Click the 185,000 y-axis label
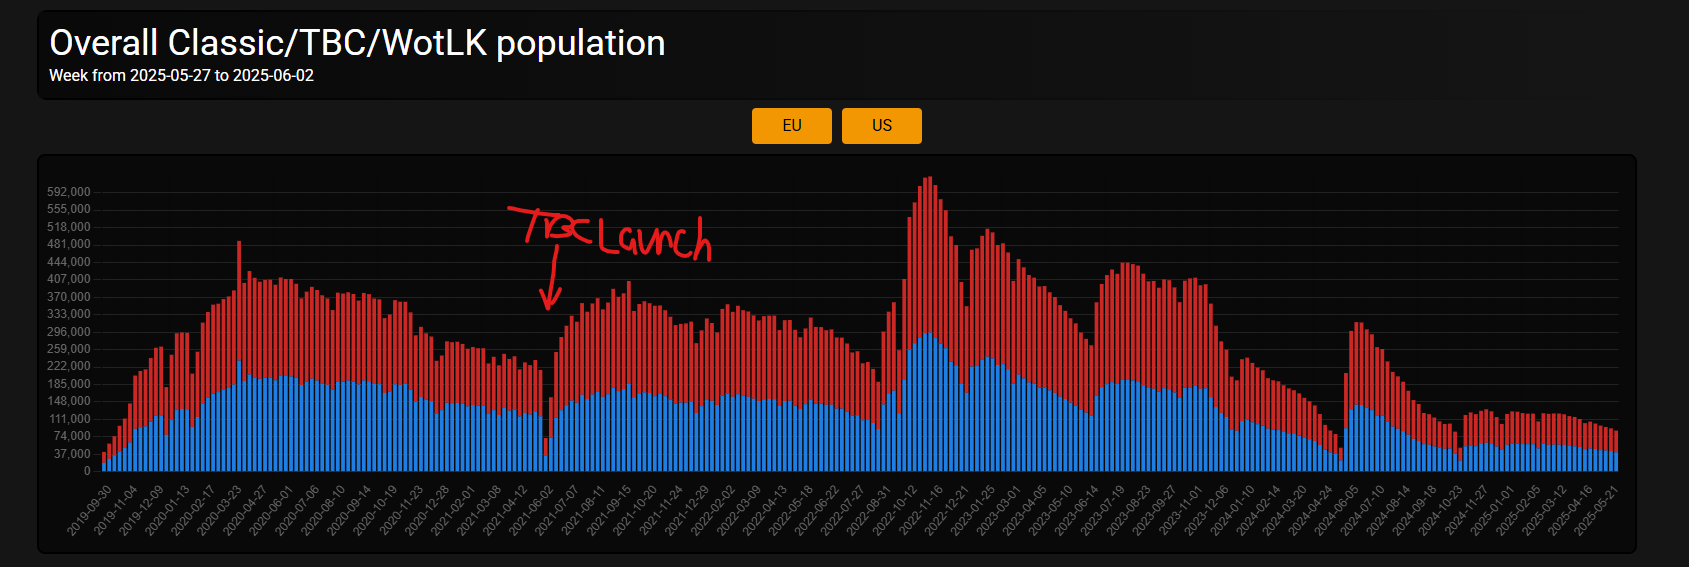The width and height of the screenshot is (1689, 567). tap(68, 384)
